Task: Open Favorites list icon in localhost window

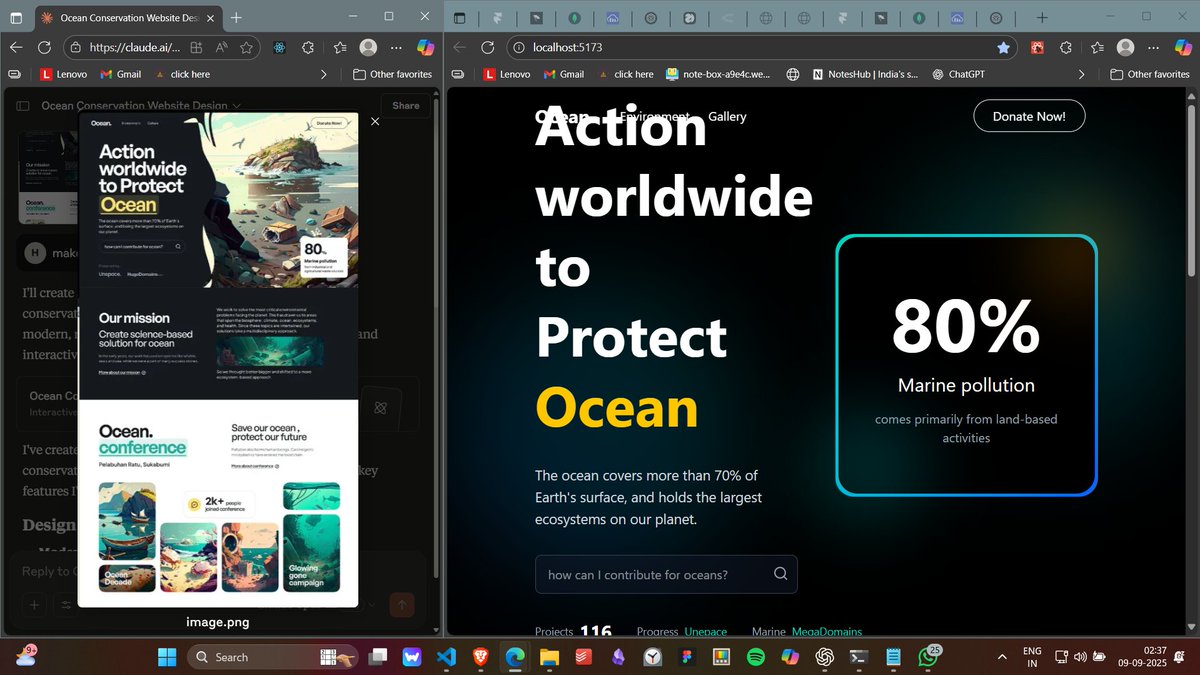Action: click(1097, 47)
